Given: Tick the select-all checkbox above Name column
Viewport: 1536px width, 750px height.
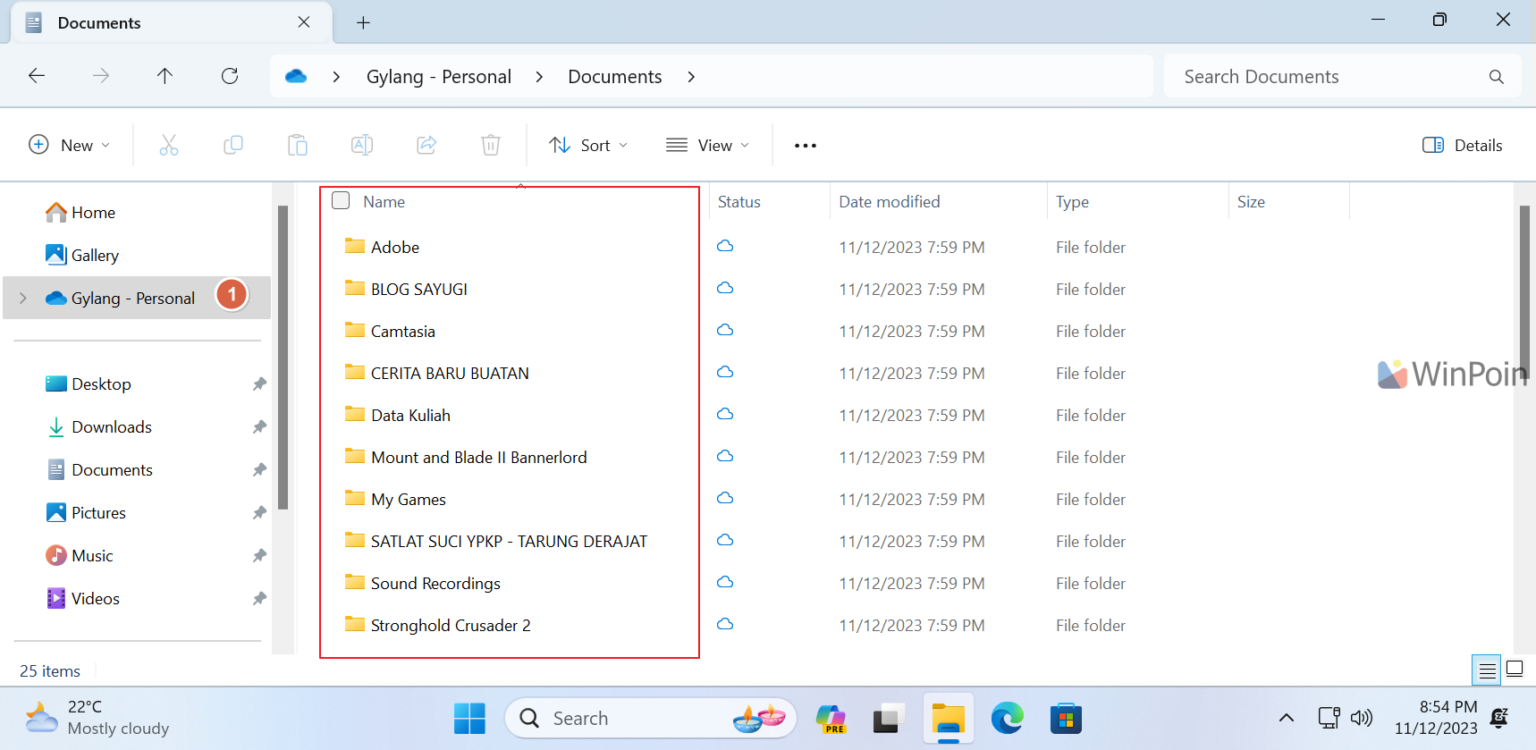Looking at the screenshot, I should click(x=340, y=200).
